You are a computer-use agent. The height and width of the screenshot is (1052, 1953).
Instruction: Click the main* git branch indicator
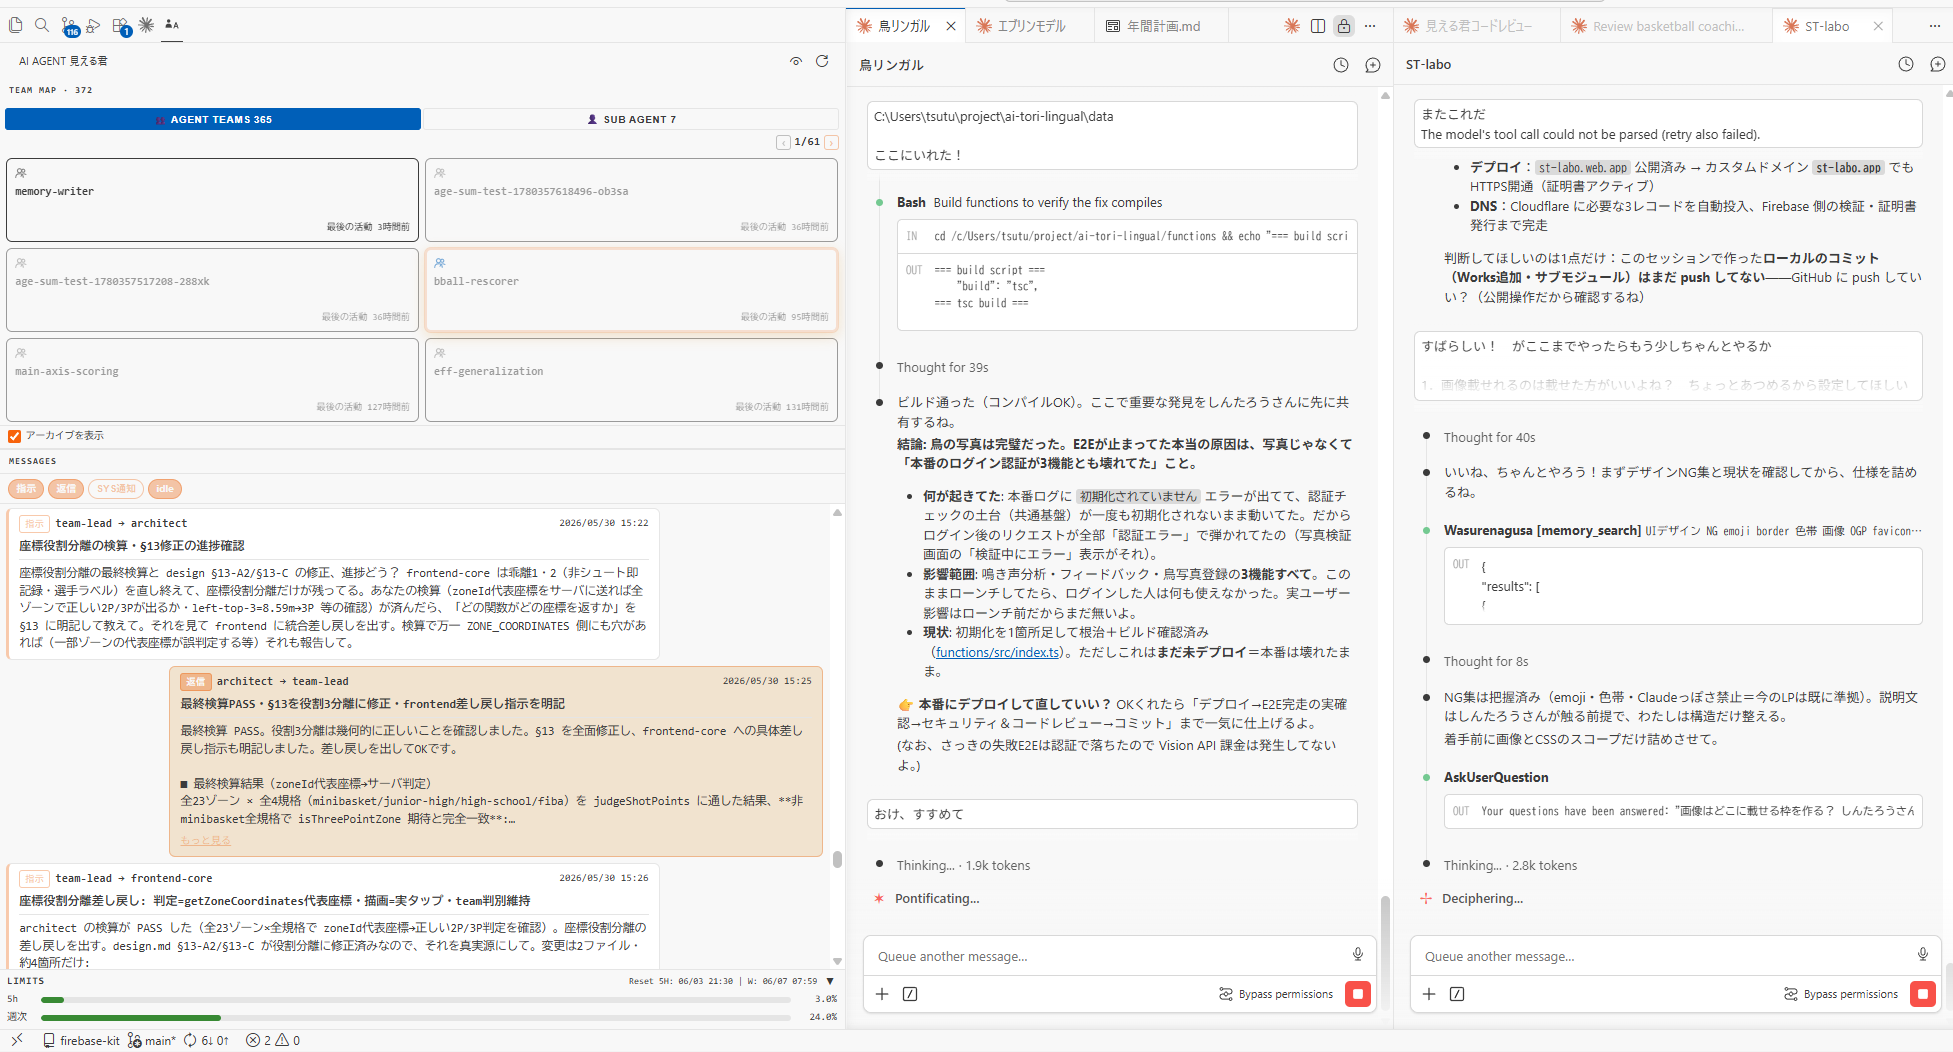pyautogui.click(x=151, y=1041)
